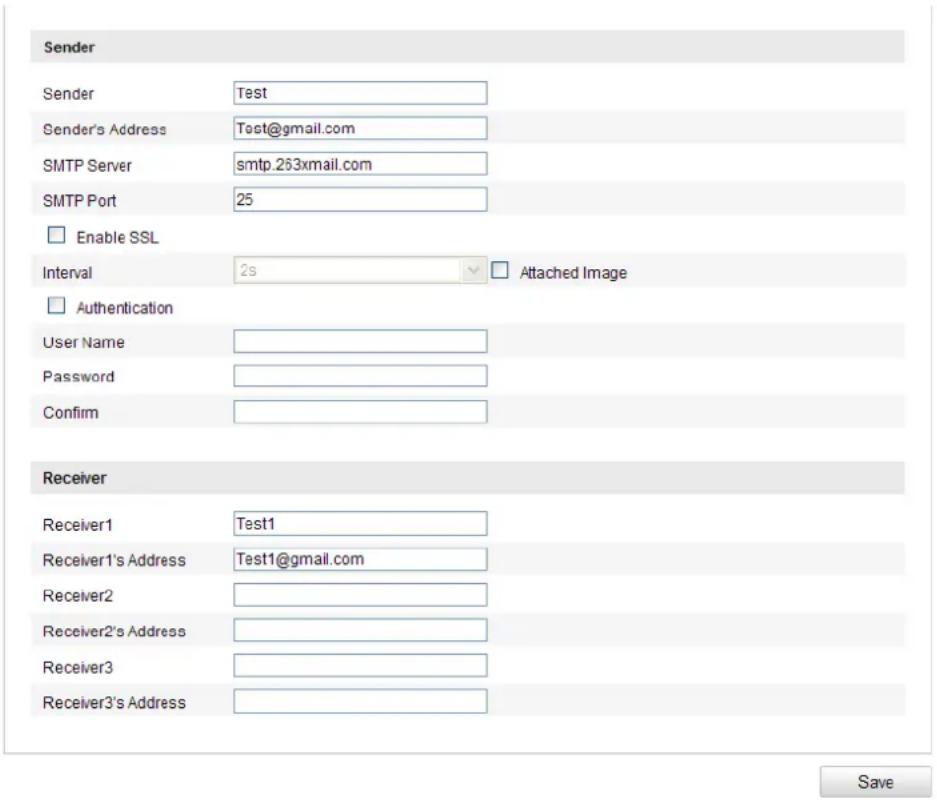Click the Receiver1's Address label
Viewport: 937px width, 801px height.
(114, 560)
